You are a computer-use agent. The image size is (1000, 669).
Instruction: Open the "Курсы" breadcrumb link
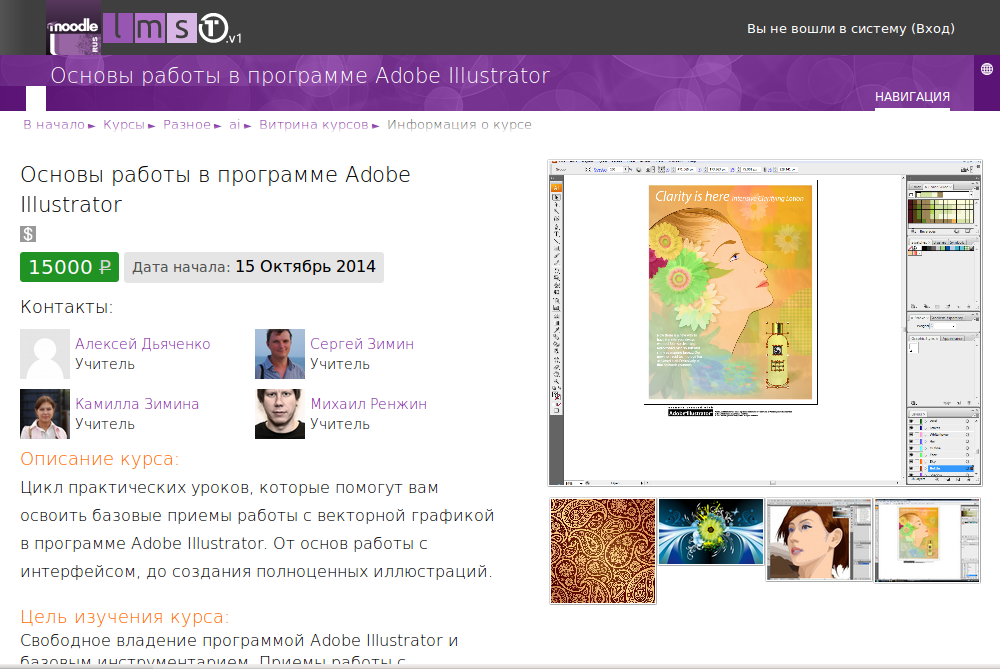coord(124,125)
